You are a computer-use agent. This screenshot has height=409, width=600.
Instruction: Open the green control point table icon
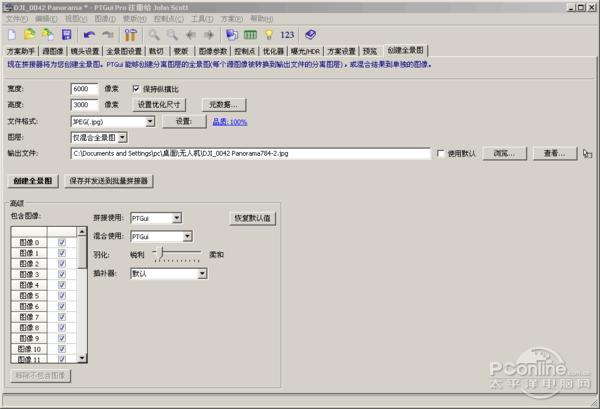click(x=250, y=35)
